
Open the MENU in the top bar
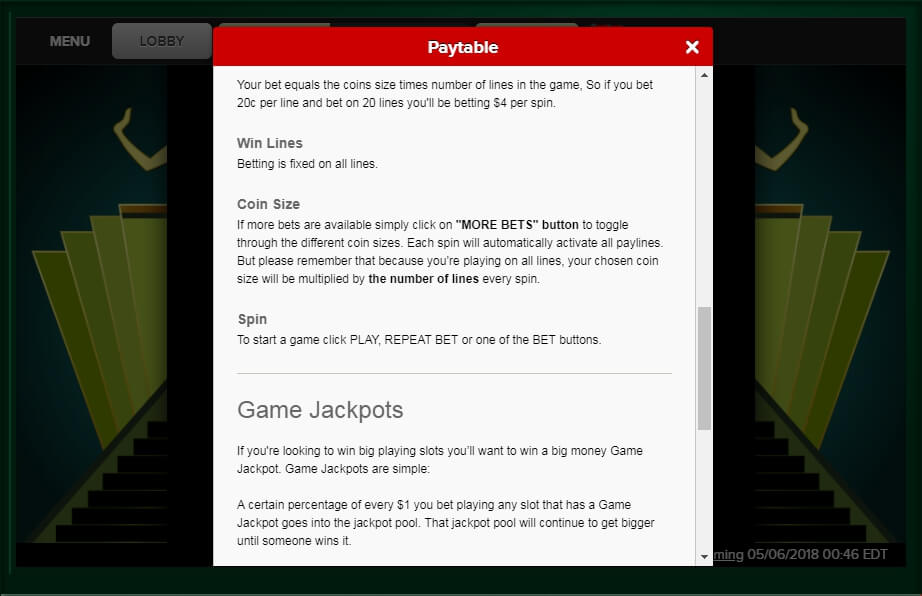70,41
